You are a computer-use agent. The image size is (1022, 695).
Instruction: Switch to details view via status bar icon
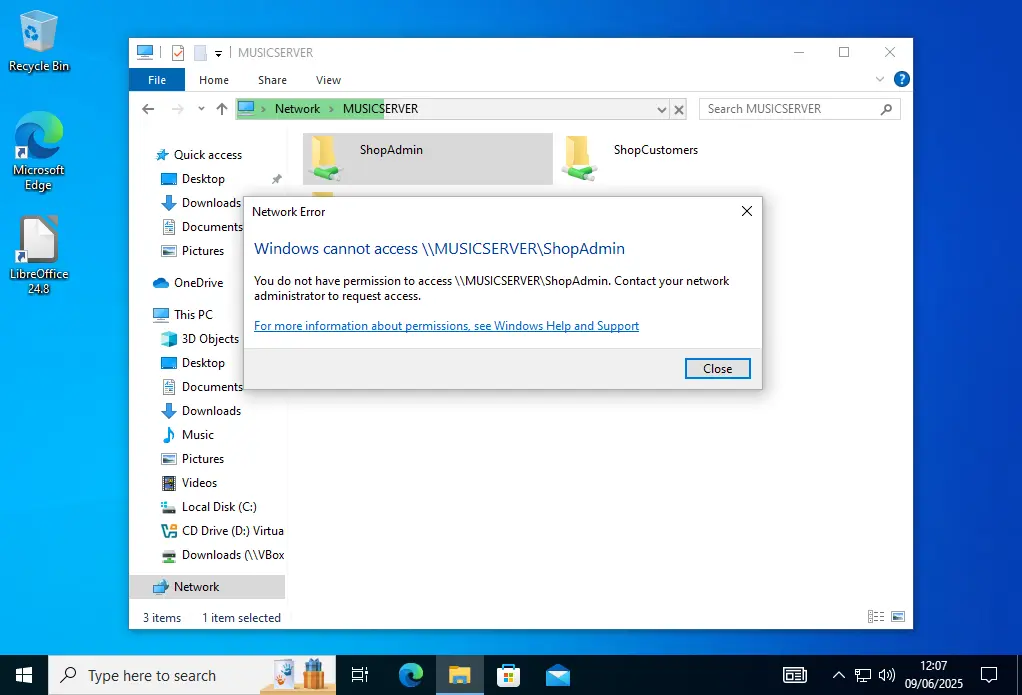pos(878,615)
